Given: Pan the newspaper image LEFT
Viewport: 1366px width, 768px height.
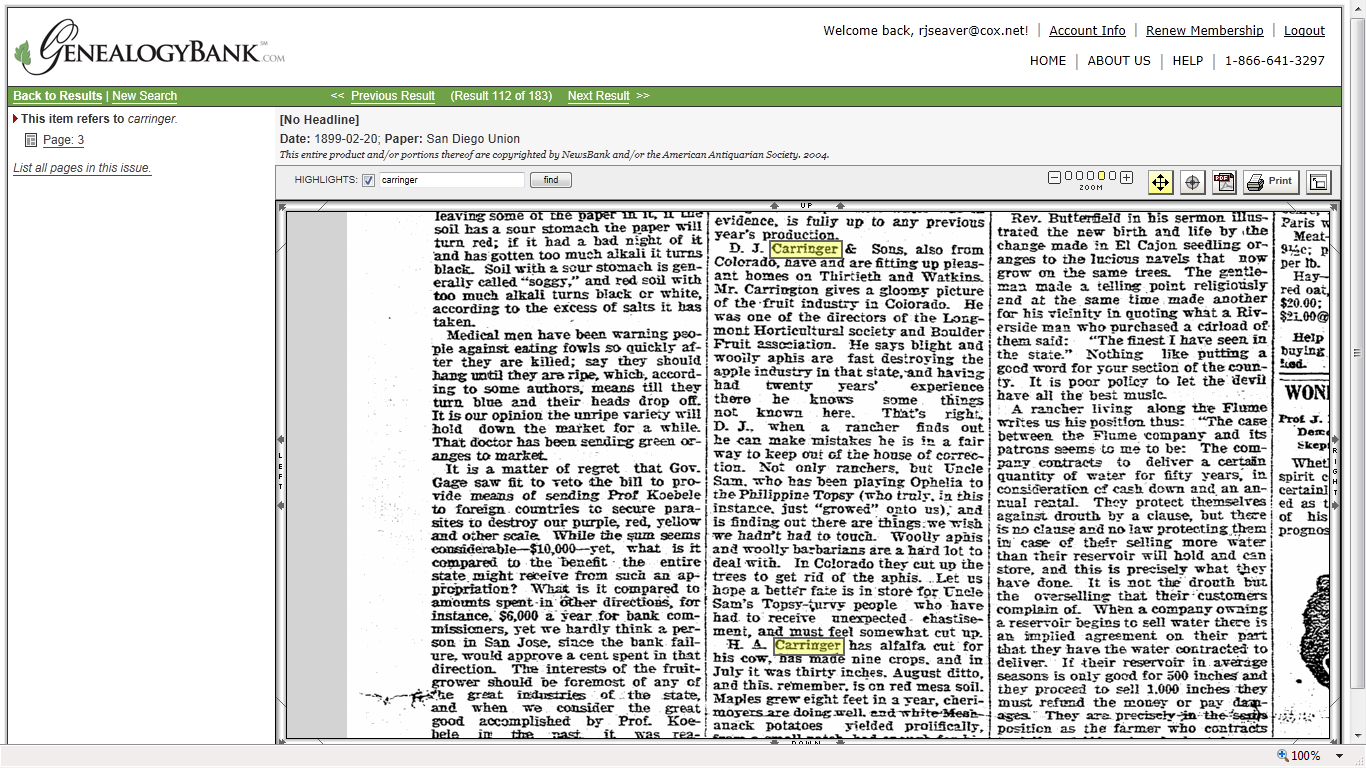Looking at the screenshot, I should (281, 472).
